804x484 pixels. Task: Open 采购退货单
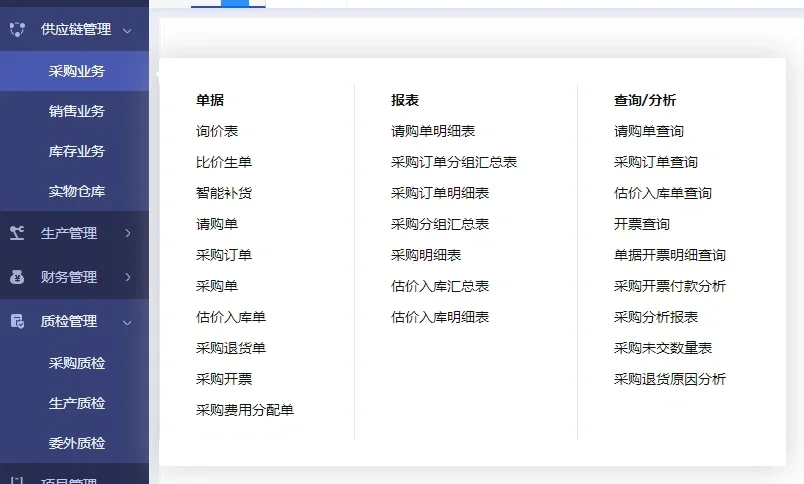[x=231, y=348]
